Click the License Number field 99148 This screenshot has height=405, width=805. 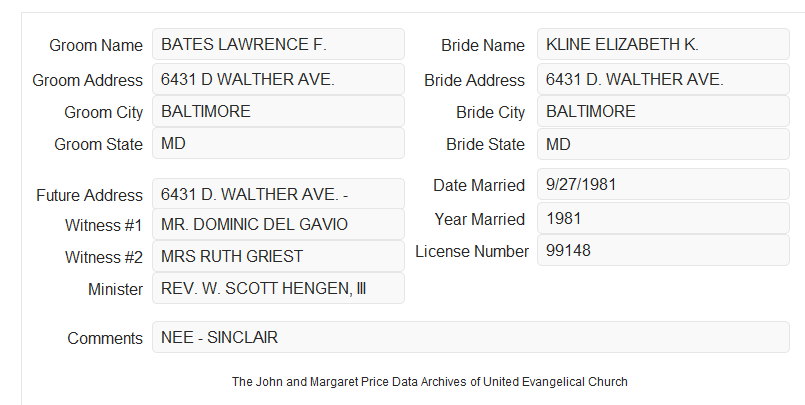663,250
